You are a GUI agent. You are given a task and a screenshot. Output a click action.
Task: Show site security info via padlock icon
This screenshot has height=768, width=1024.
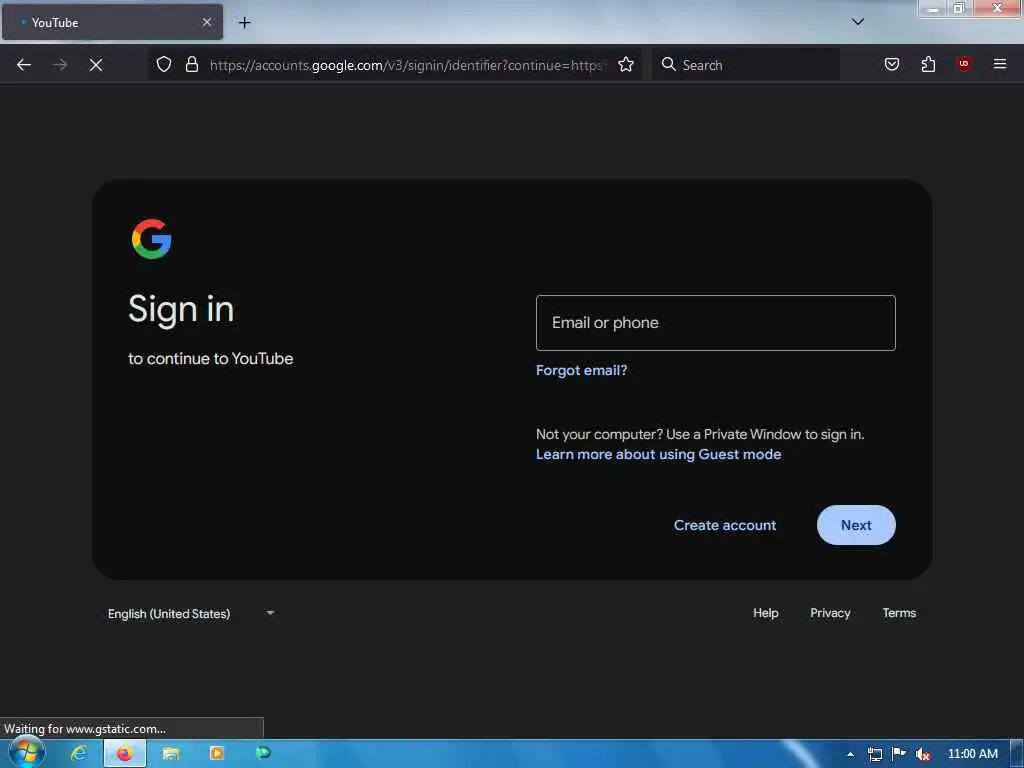click(191, 64)
